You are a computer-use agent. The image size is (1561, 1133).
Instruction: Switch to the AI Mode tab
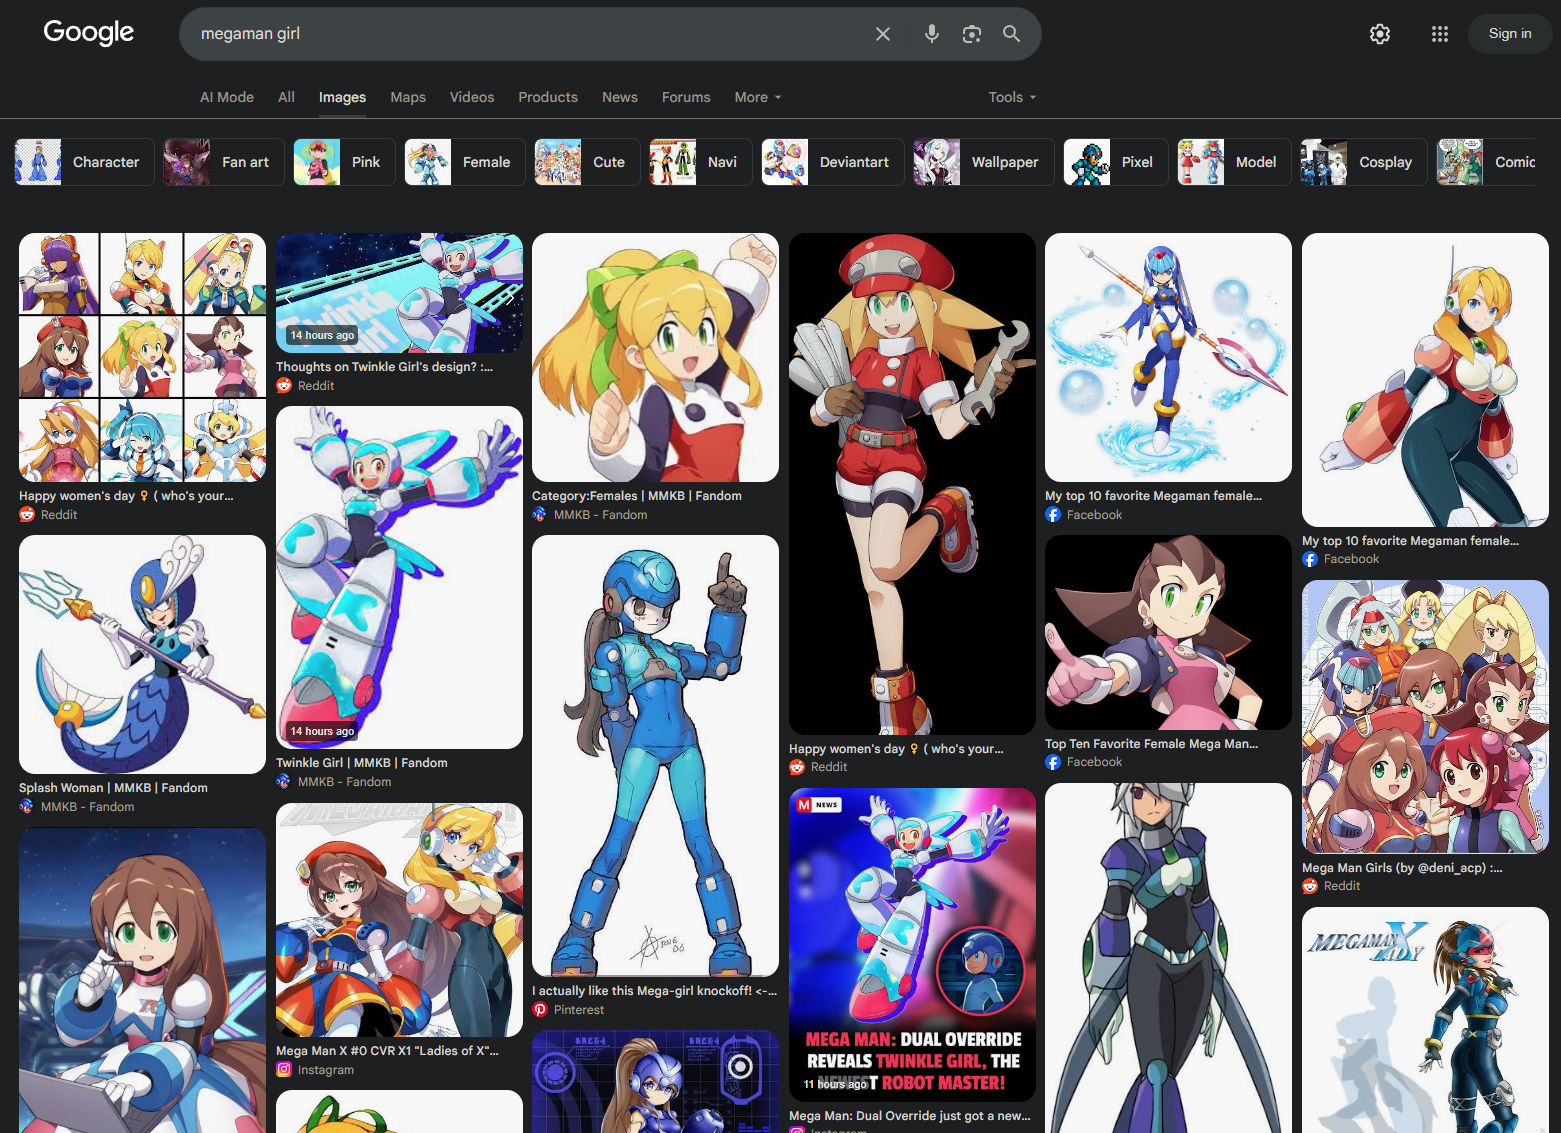pyautogui.click(x=227, y=97)
